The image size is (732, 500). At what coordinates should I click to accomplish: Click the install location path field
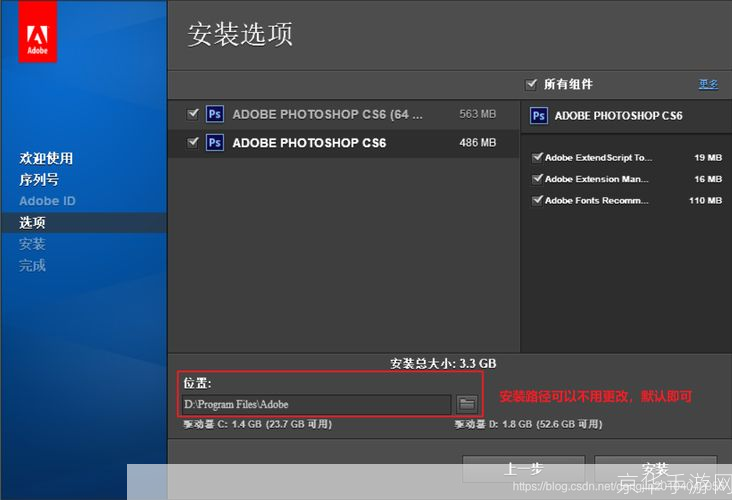(316, 404)
